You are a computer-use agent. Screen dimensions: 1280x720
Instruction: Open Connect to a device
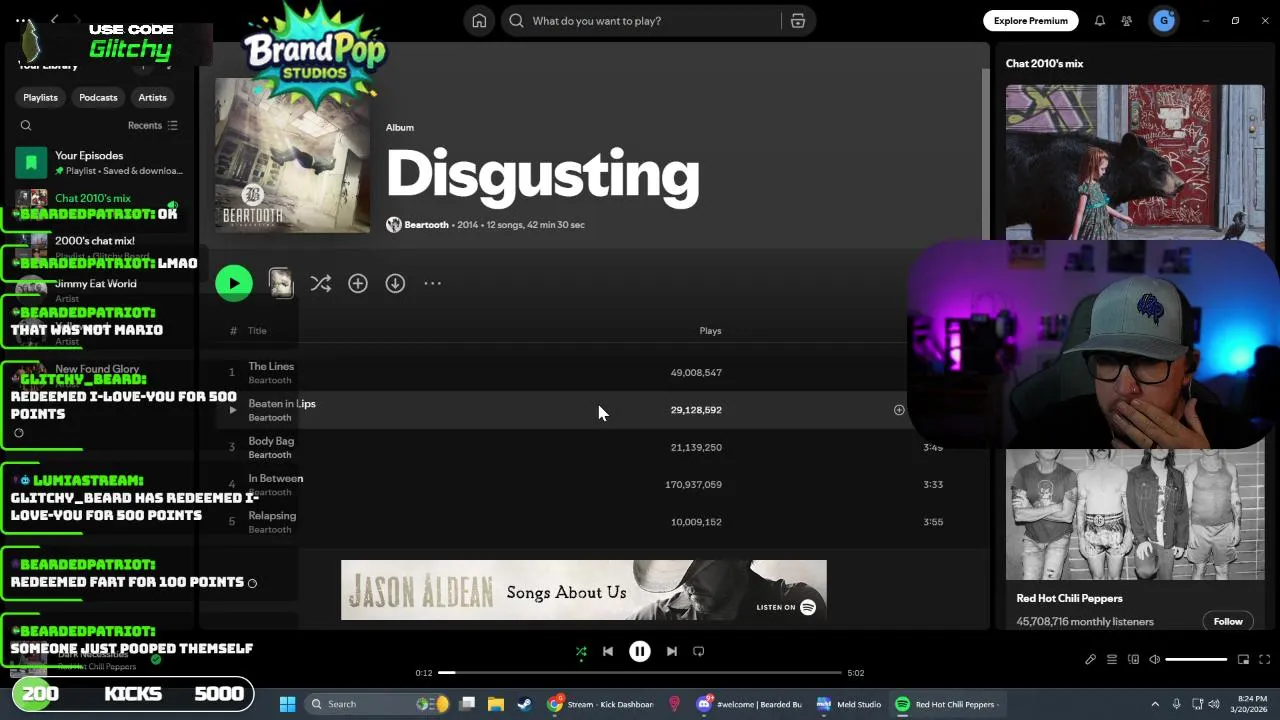(1133, 660)
